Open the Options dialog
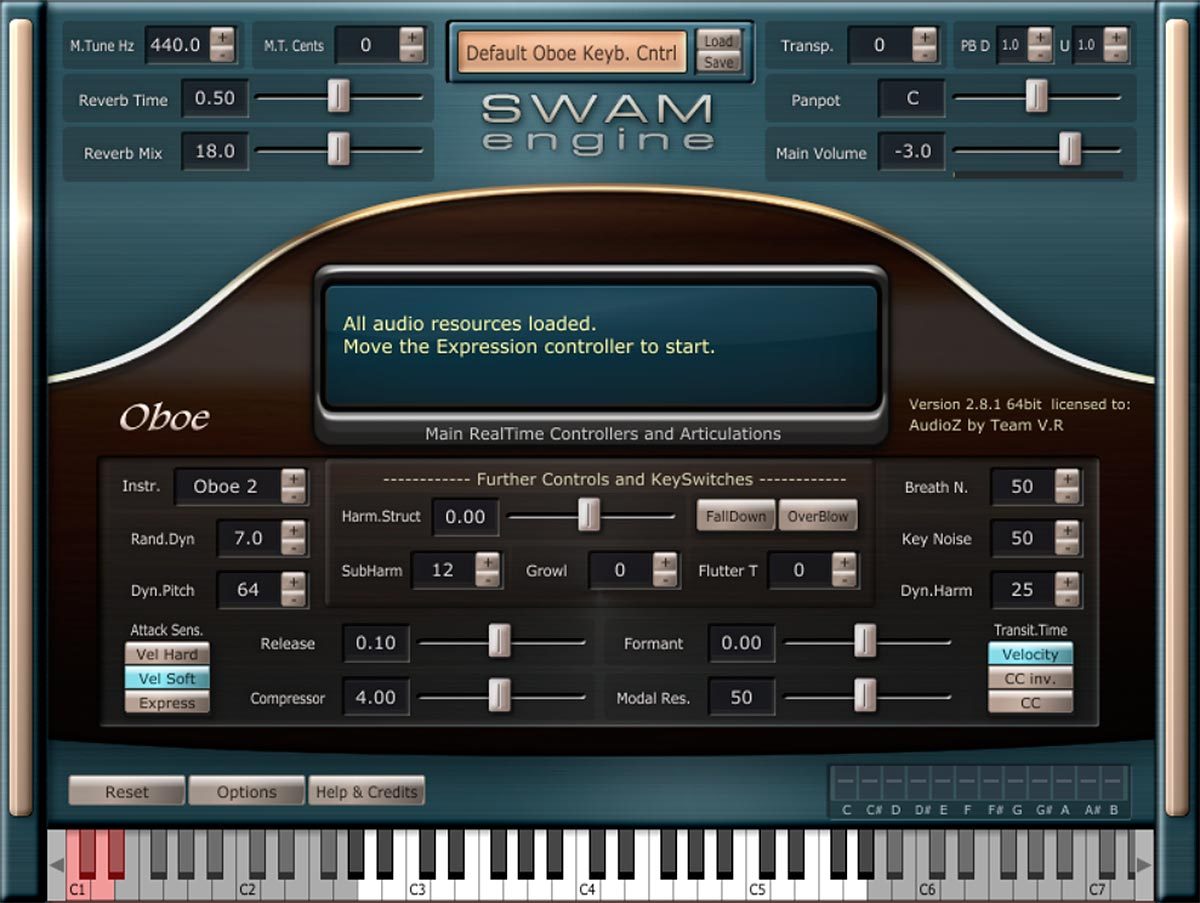Screen dimensions: 1200x903 [x=246, y=791]
